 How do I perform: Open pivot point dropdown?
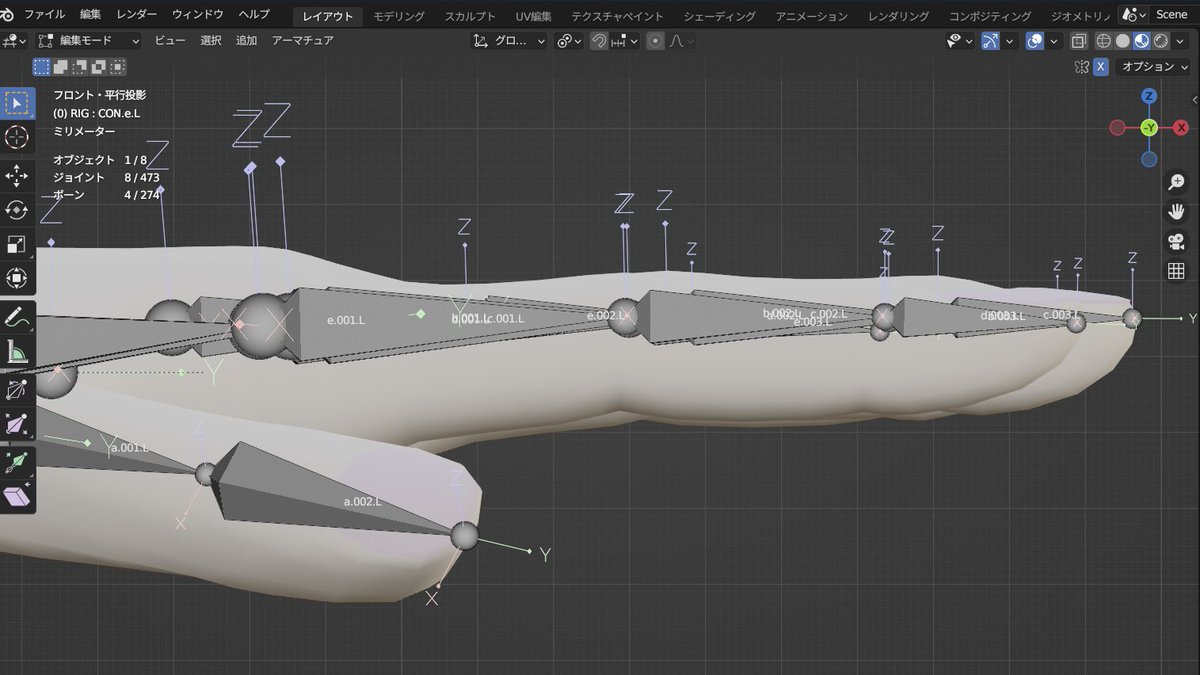pyautogui.click(x=568, y=41)
